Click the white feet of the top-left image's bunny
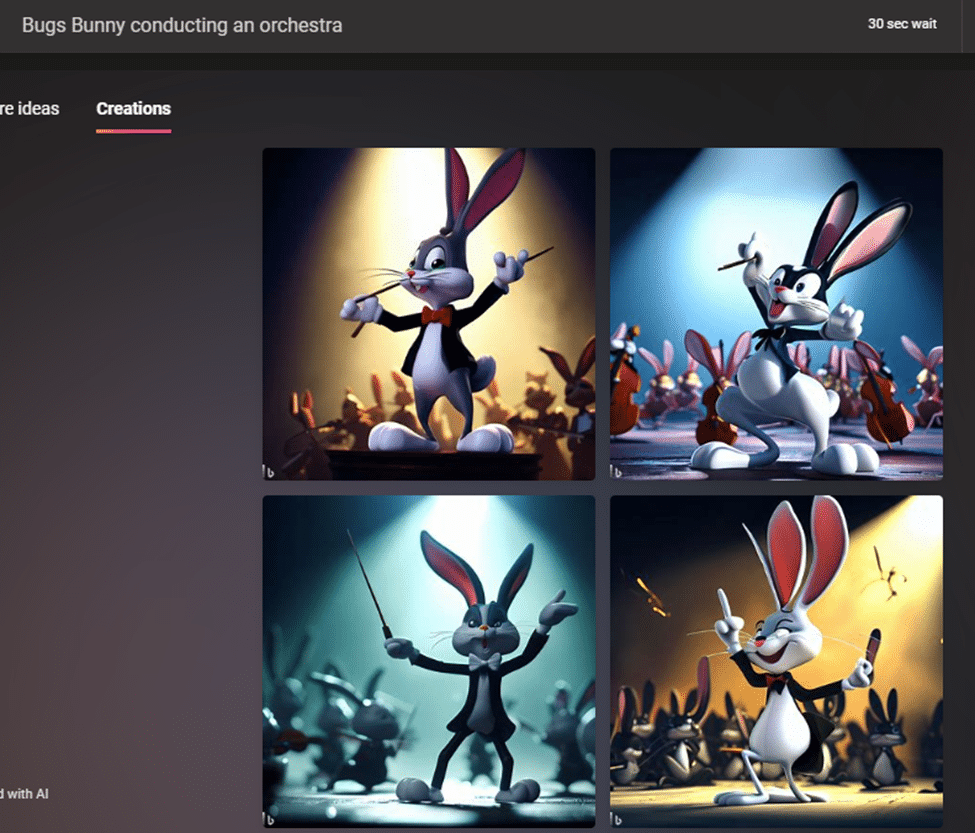The height and width of the screenshot is (833, 975). pos(440,437)
